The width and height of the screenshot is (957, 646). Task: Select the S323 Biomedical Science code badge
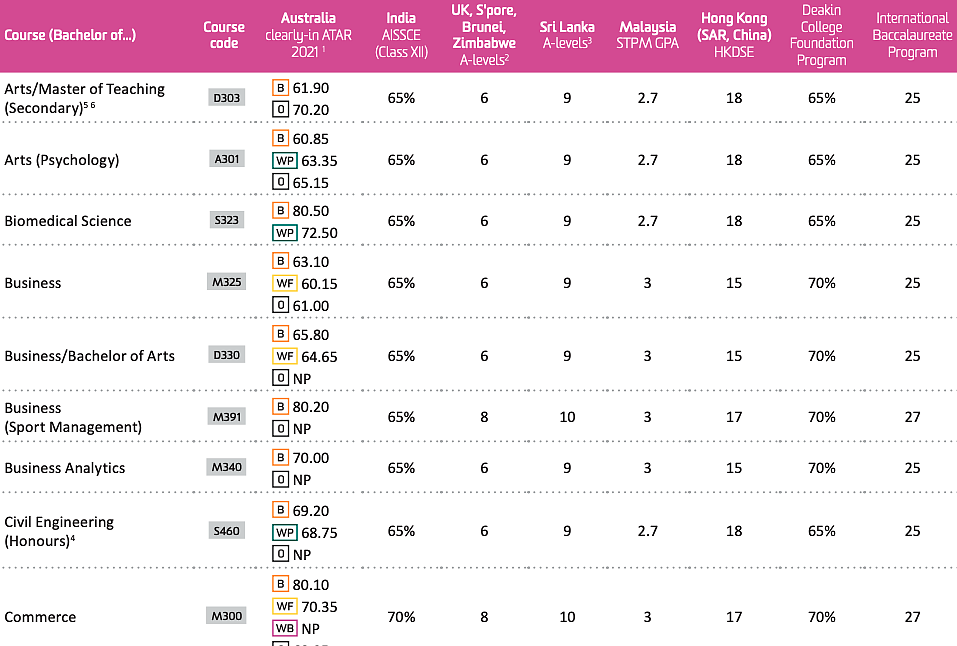[x=226, y=220]
